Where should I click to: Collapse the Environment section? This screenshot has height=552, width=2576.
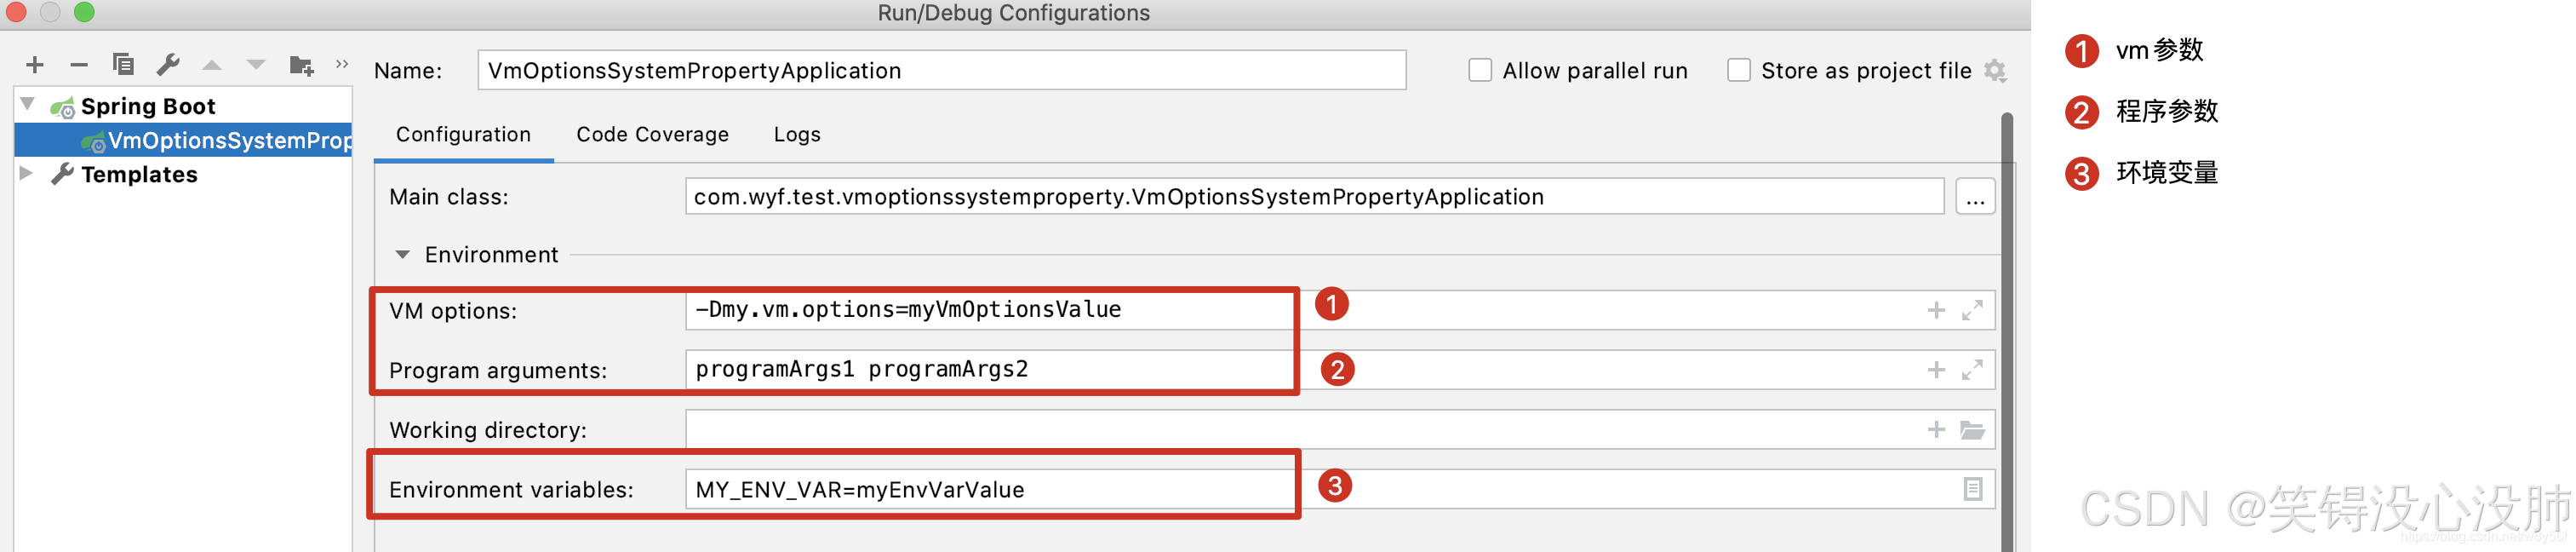click(402, 255)
